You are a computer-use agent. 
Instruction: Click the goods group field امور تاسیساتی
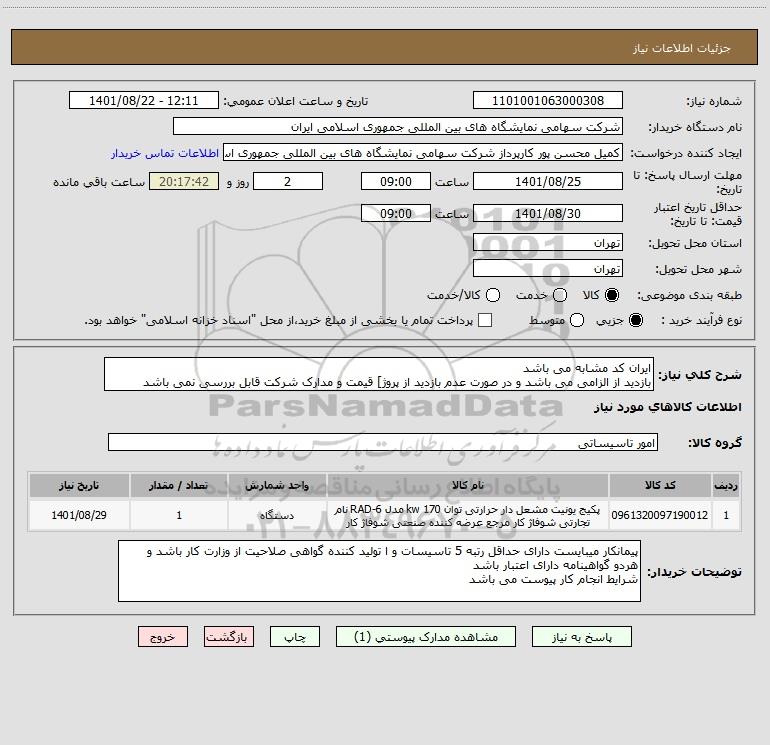(383, 442)
